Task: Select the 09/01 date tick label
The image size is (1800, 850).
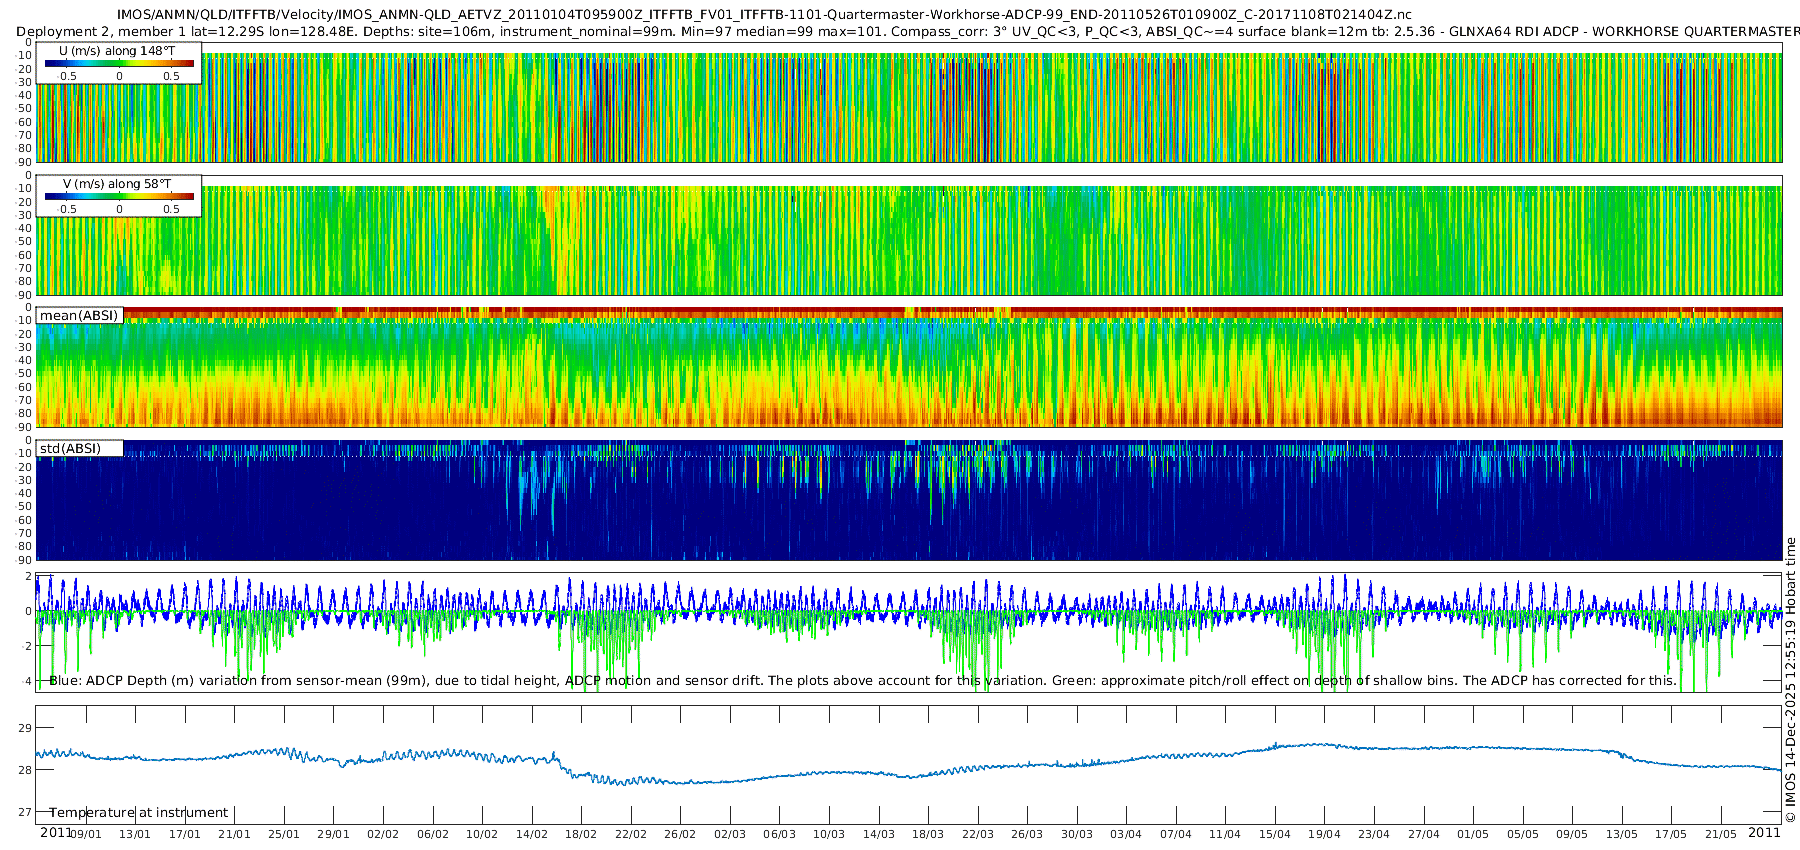Action: tap(85, 835)
